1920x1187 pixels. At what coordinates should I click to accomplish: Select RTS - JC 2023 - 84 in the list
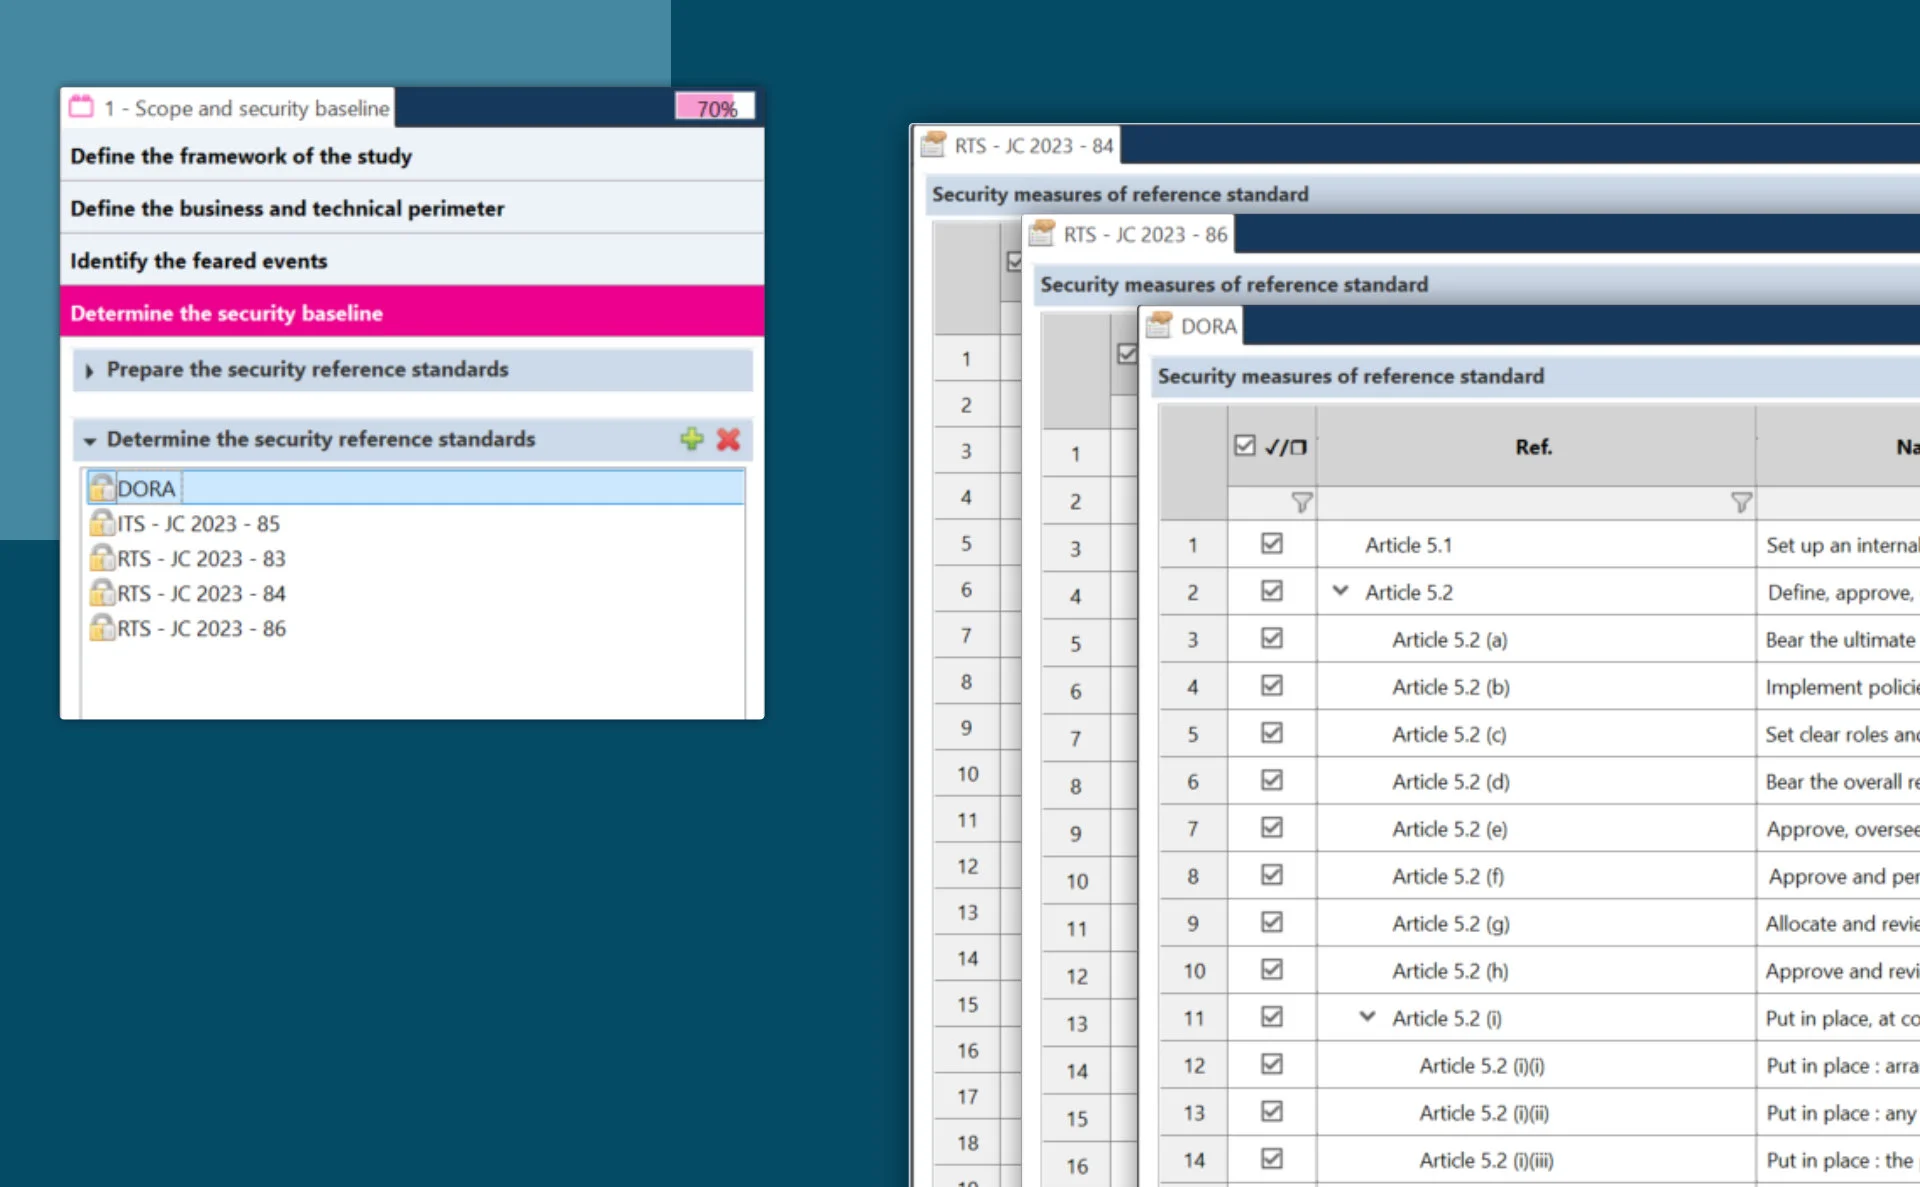click(x=416, y=593)
